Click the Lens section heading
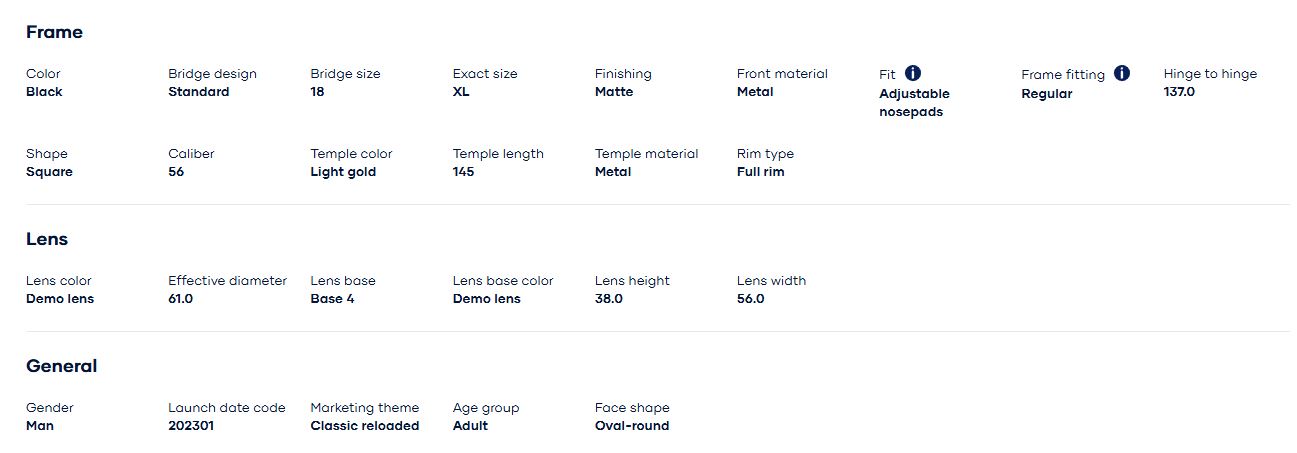1297x453 pixels. click(47, 239)
